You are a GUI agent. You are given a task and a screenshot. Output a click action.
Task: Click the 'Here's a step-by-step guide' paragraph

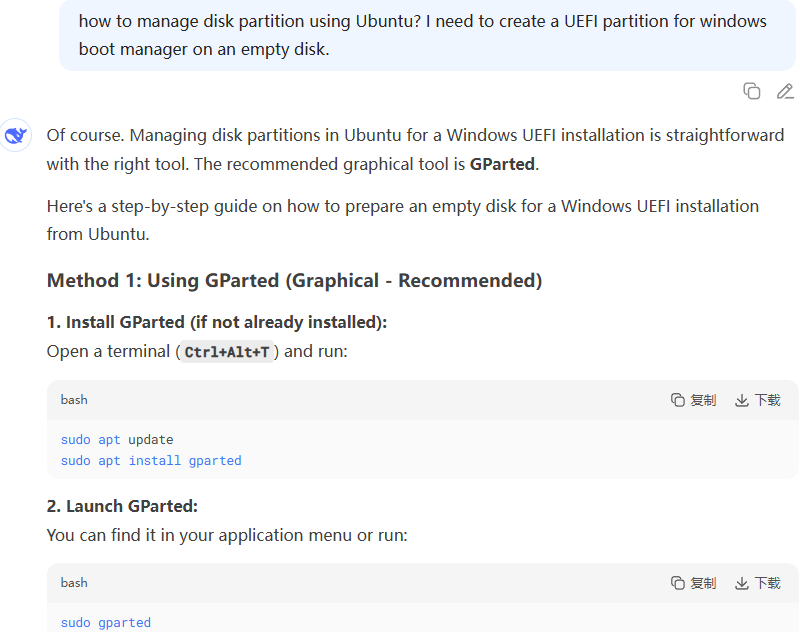click(x=403, y=220)
